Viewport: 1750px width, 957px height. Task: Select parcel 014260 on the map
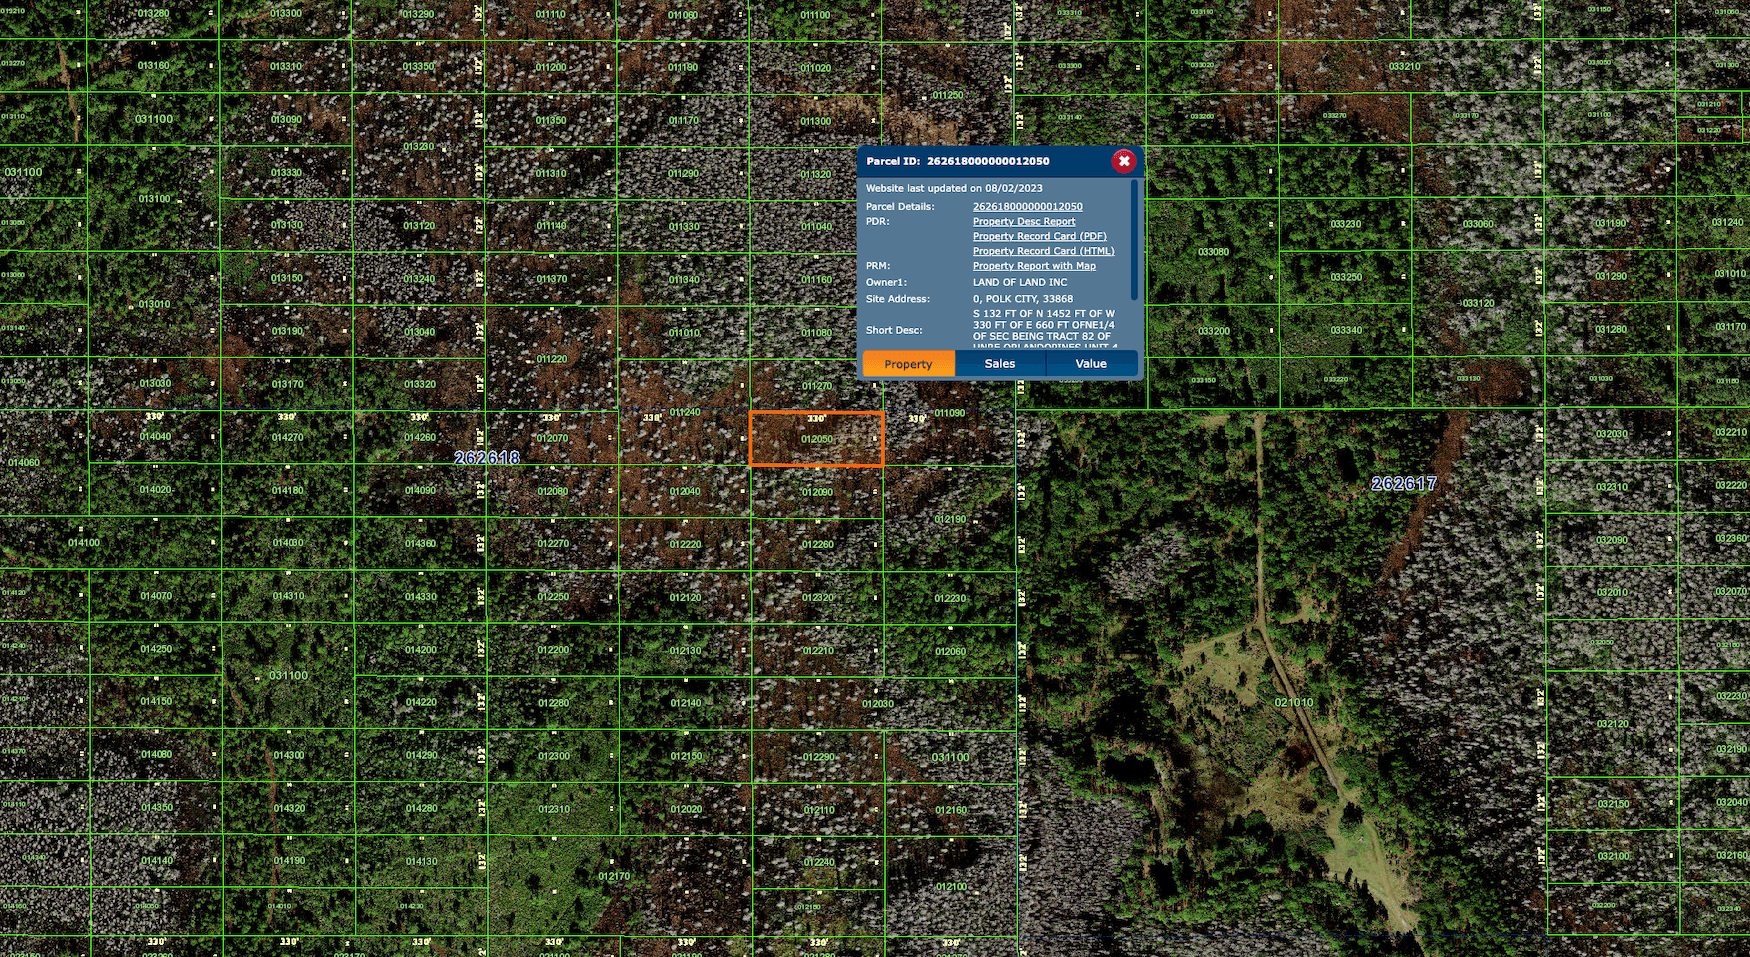click(x=420, y=437)
